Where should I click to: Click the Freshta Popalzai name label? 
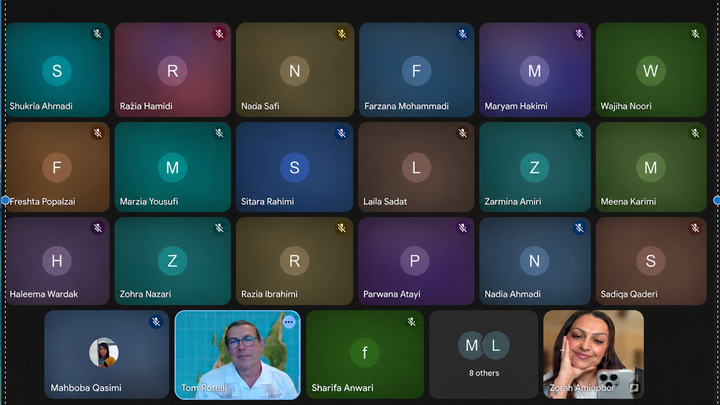coord(42,202)
